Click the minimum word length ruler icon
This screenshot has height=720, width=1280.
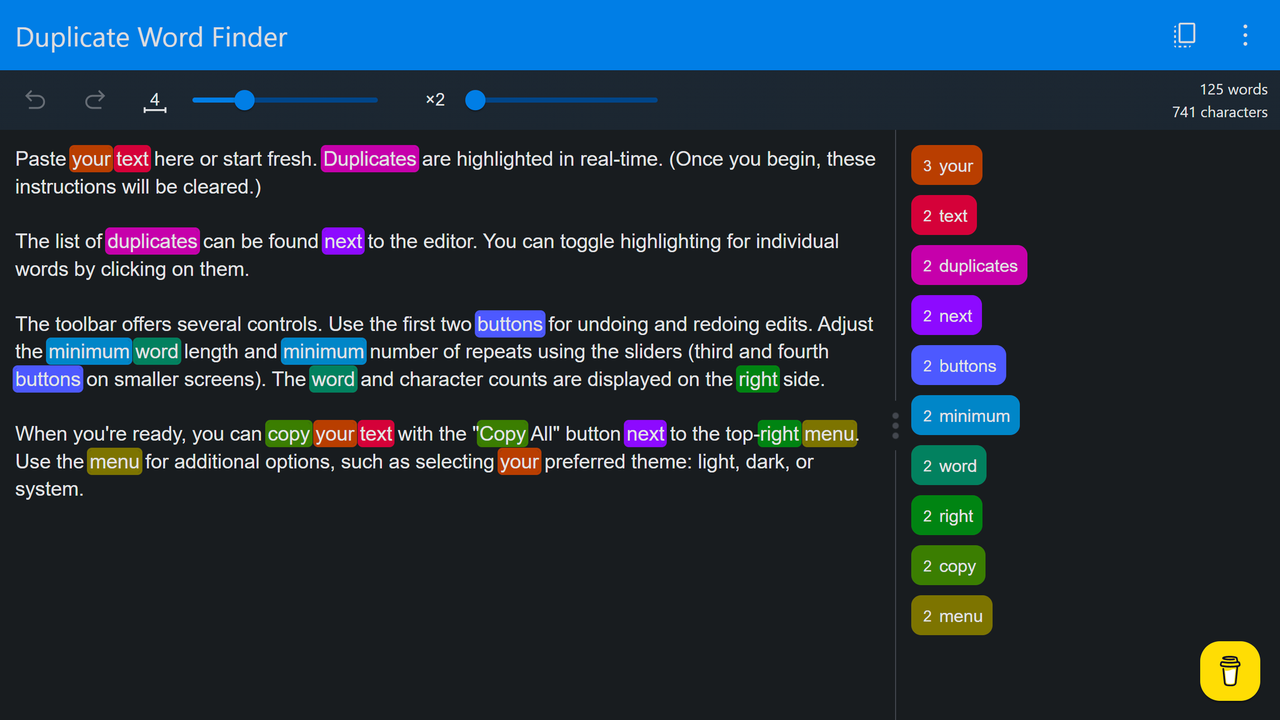[155, 100]
